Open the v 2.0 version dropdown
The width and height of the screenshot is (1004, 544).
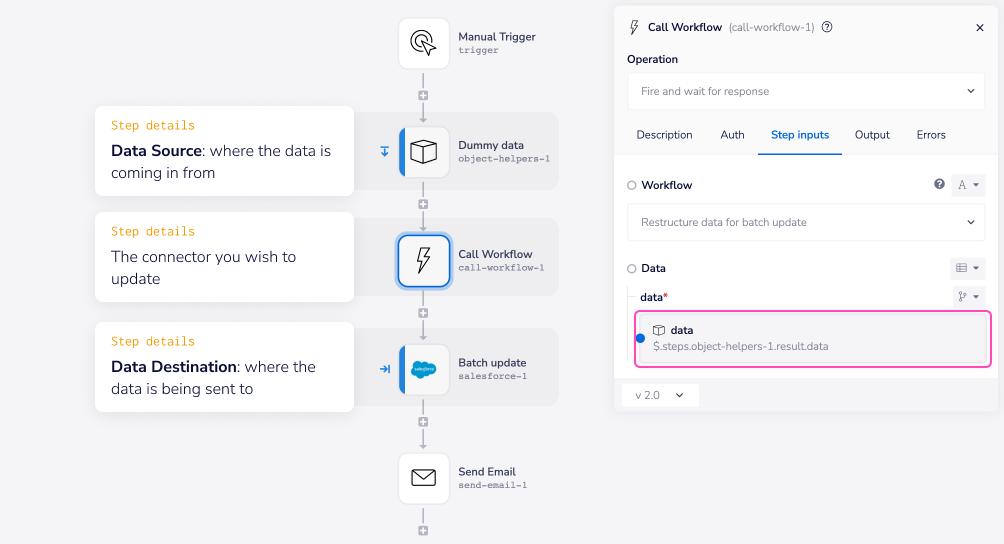(660, 395)
